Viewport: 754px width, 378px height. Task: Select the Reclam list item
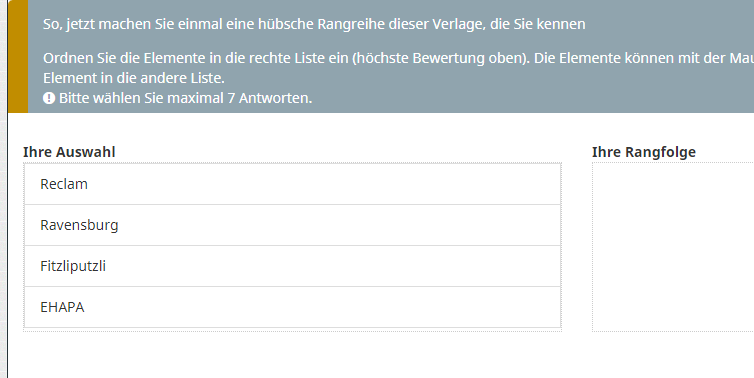tap(292, 184)
